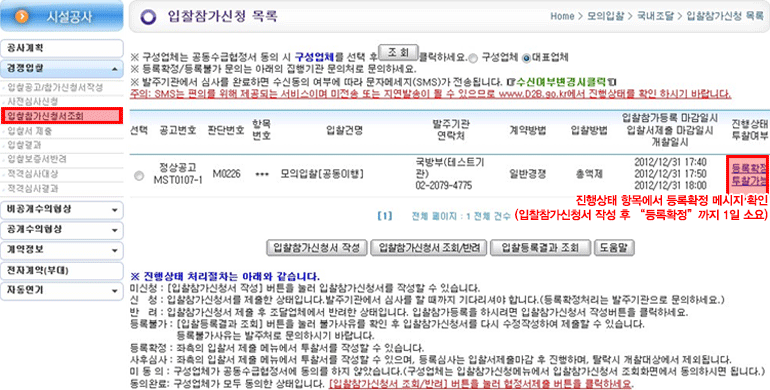Select the 정상공고 MST0107-1 row radio button

click(139, 175)
